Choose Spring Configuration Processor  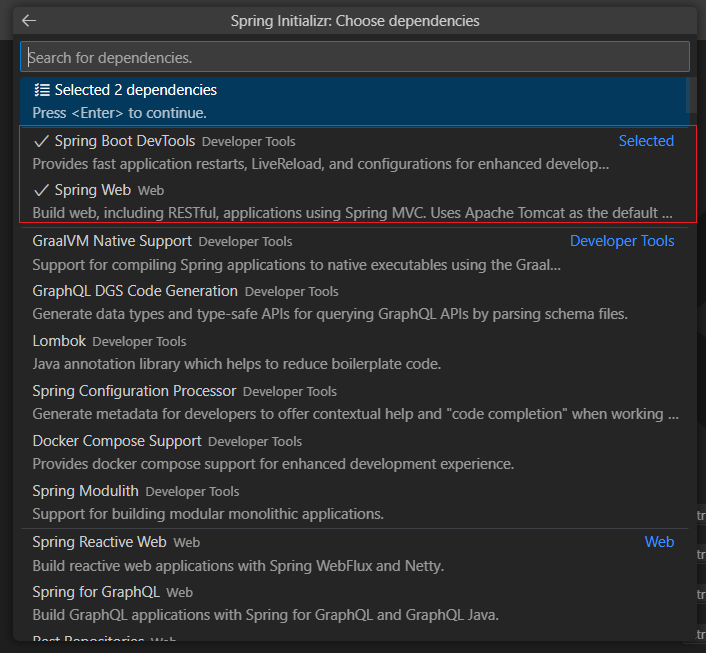355,402
